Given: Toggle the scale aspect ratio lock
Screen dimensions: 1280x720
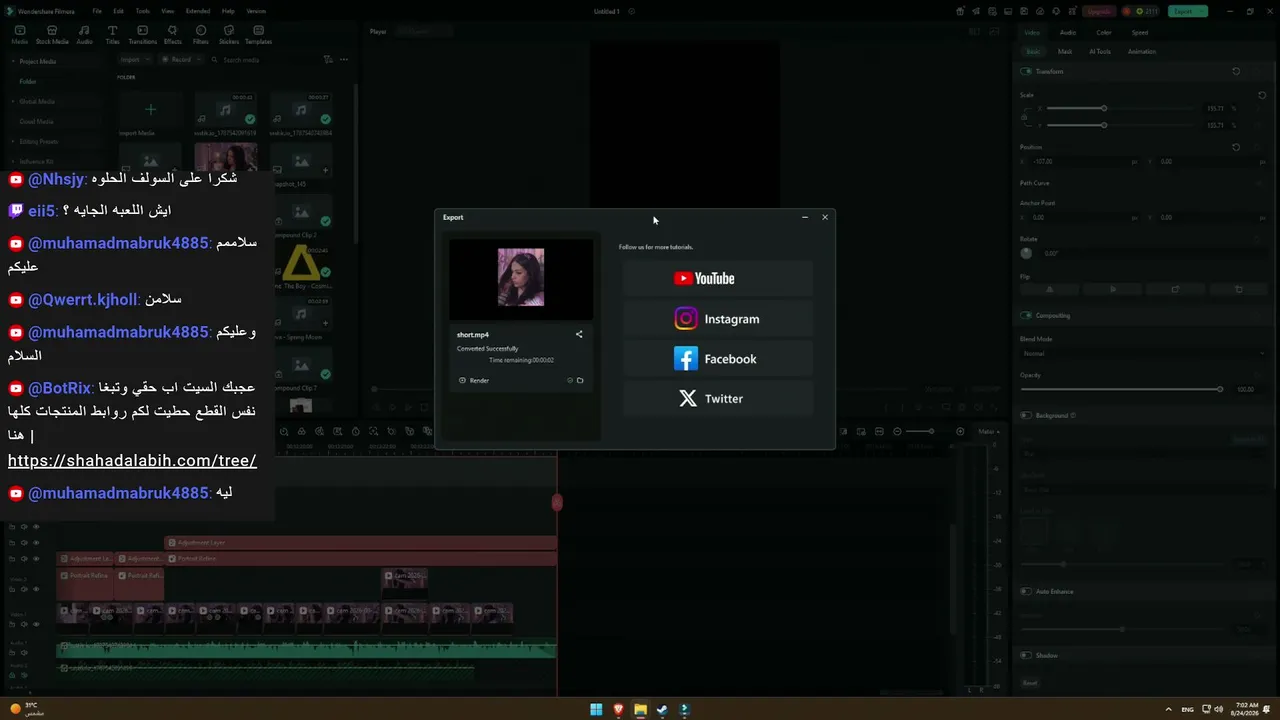Looking at the screenshot, I should click(1024, 117).
